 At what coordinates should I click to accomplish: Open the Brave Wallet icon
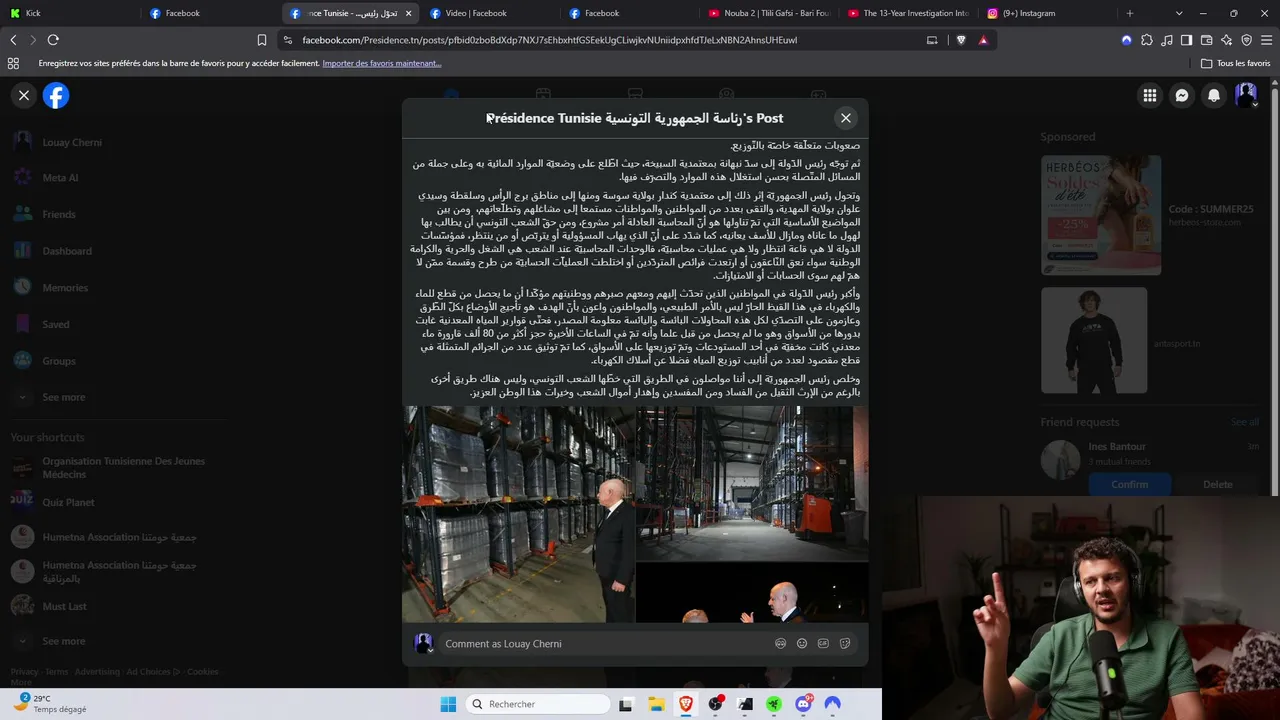1207,40
